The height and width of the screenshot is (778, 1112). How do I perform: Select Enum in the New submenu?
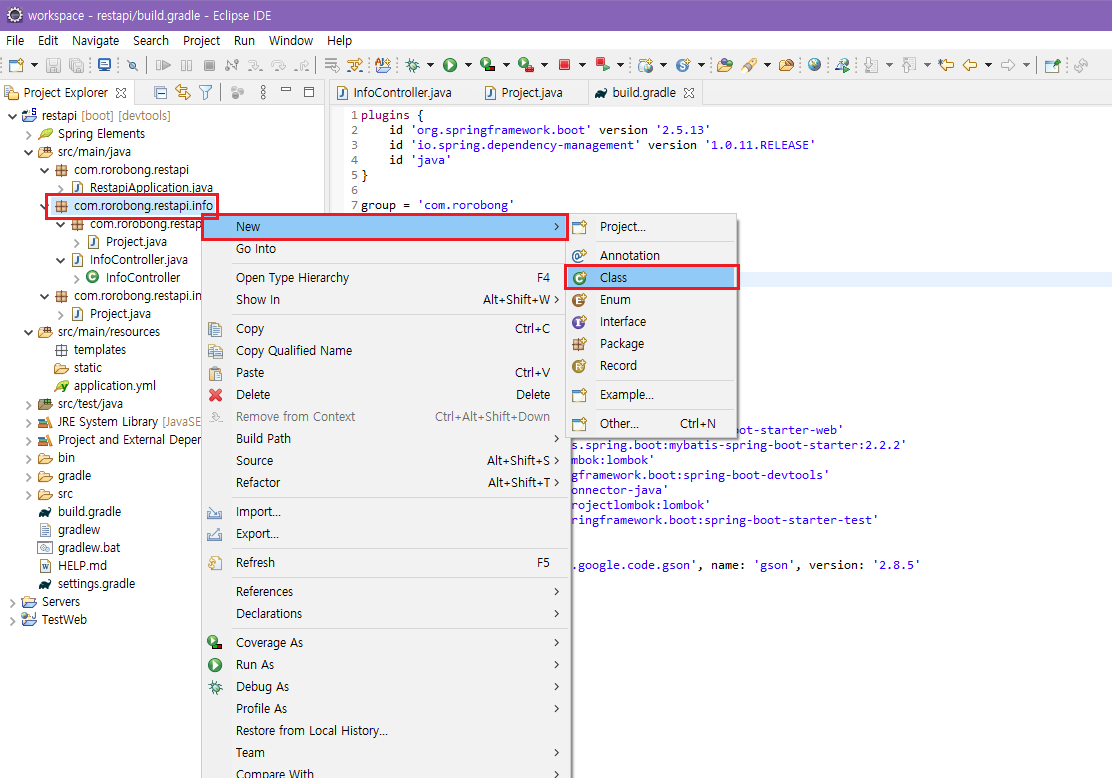[652, 299]
